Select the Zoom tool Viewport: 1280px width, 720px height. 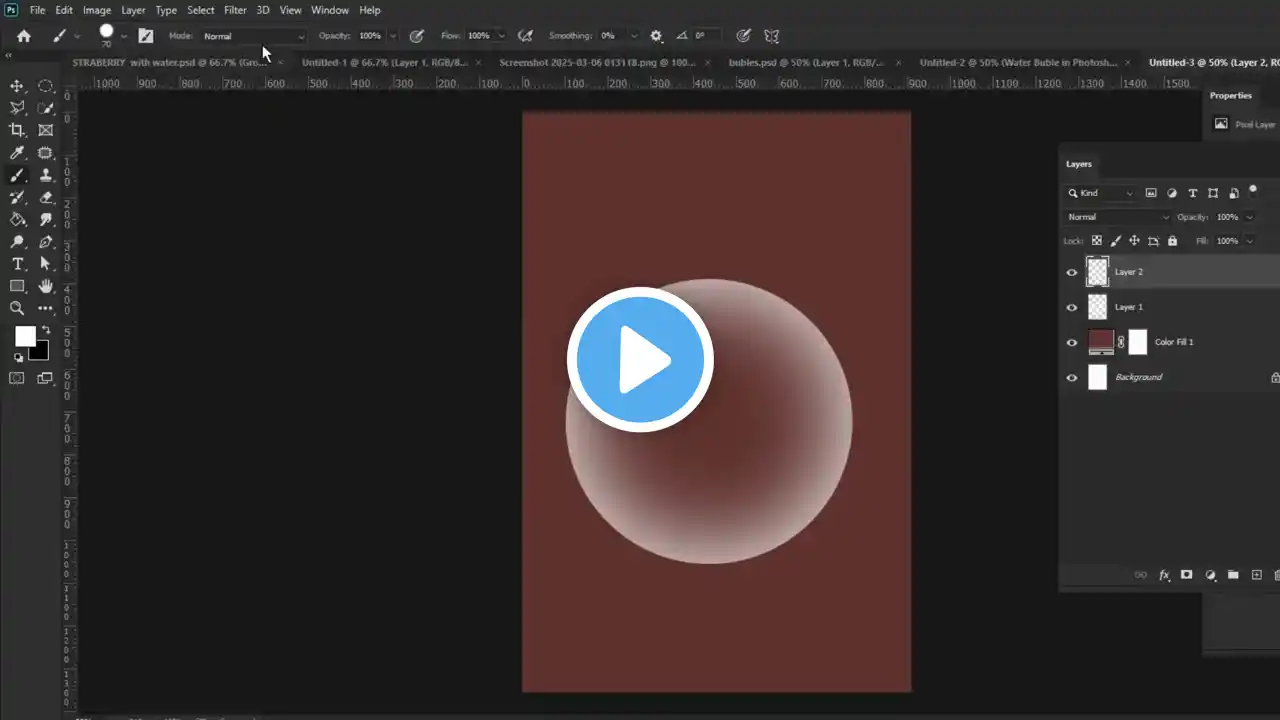[x=17, y=308]
